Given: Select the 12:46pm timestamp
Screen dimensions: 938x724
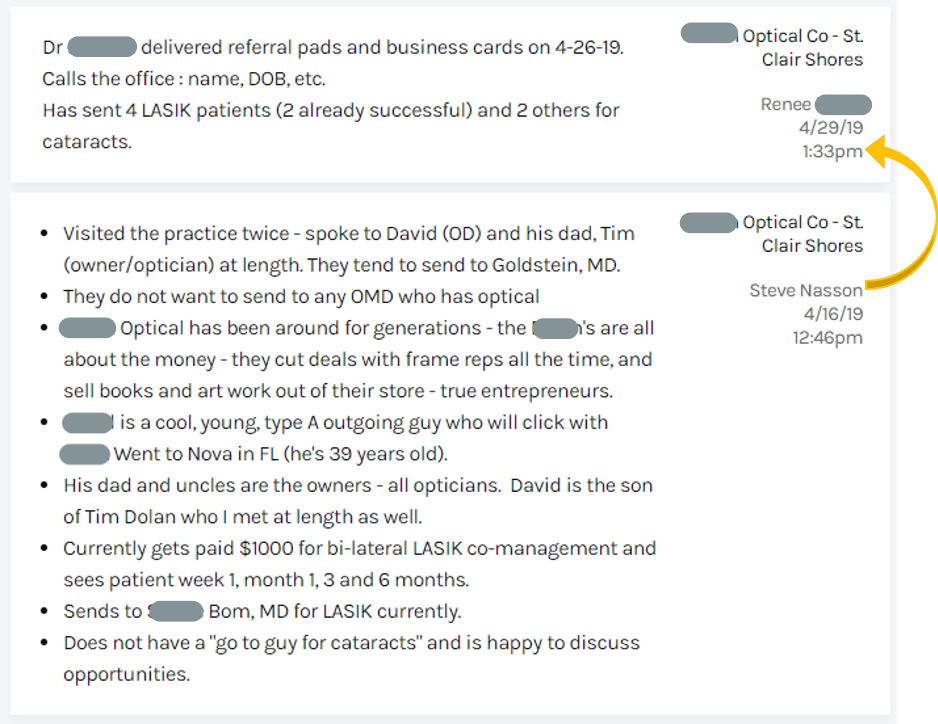Looking at the screenshot, I should 826,338.
